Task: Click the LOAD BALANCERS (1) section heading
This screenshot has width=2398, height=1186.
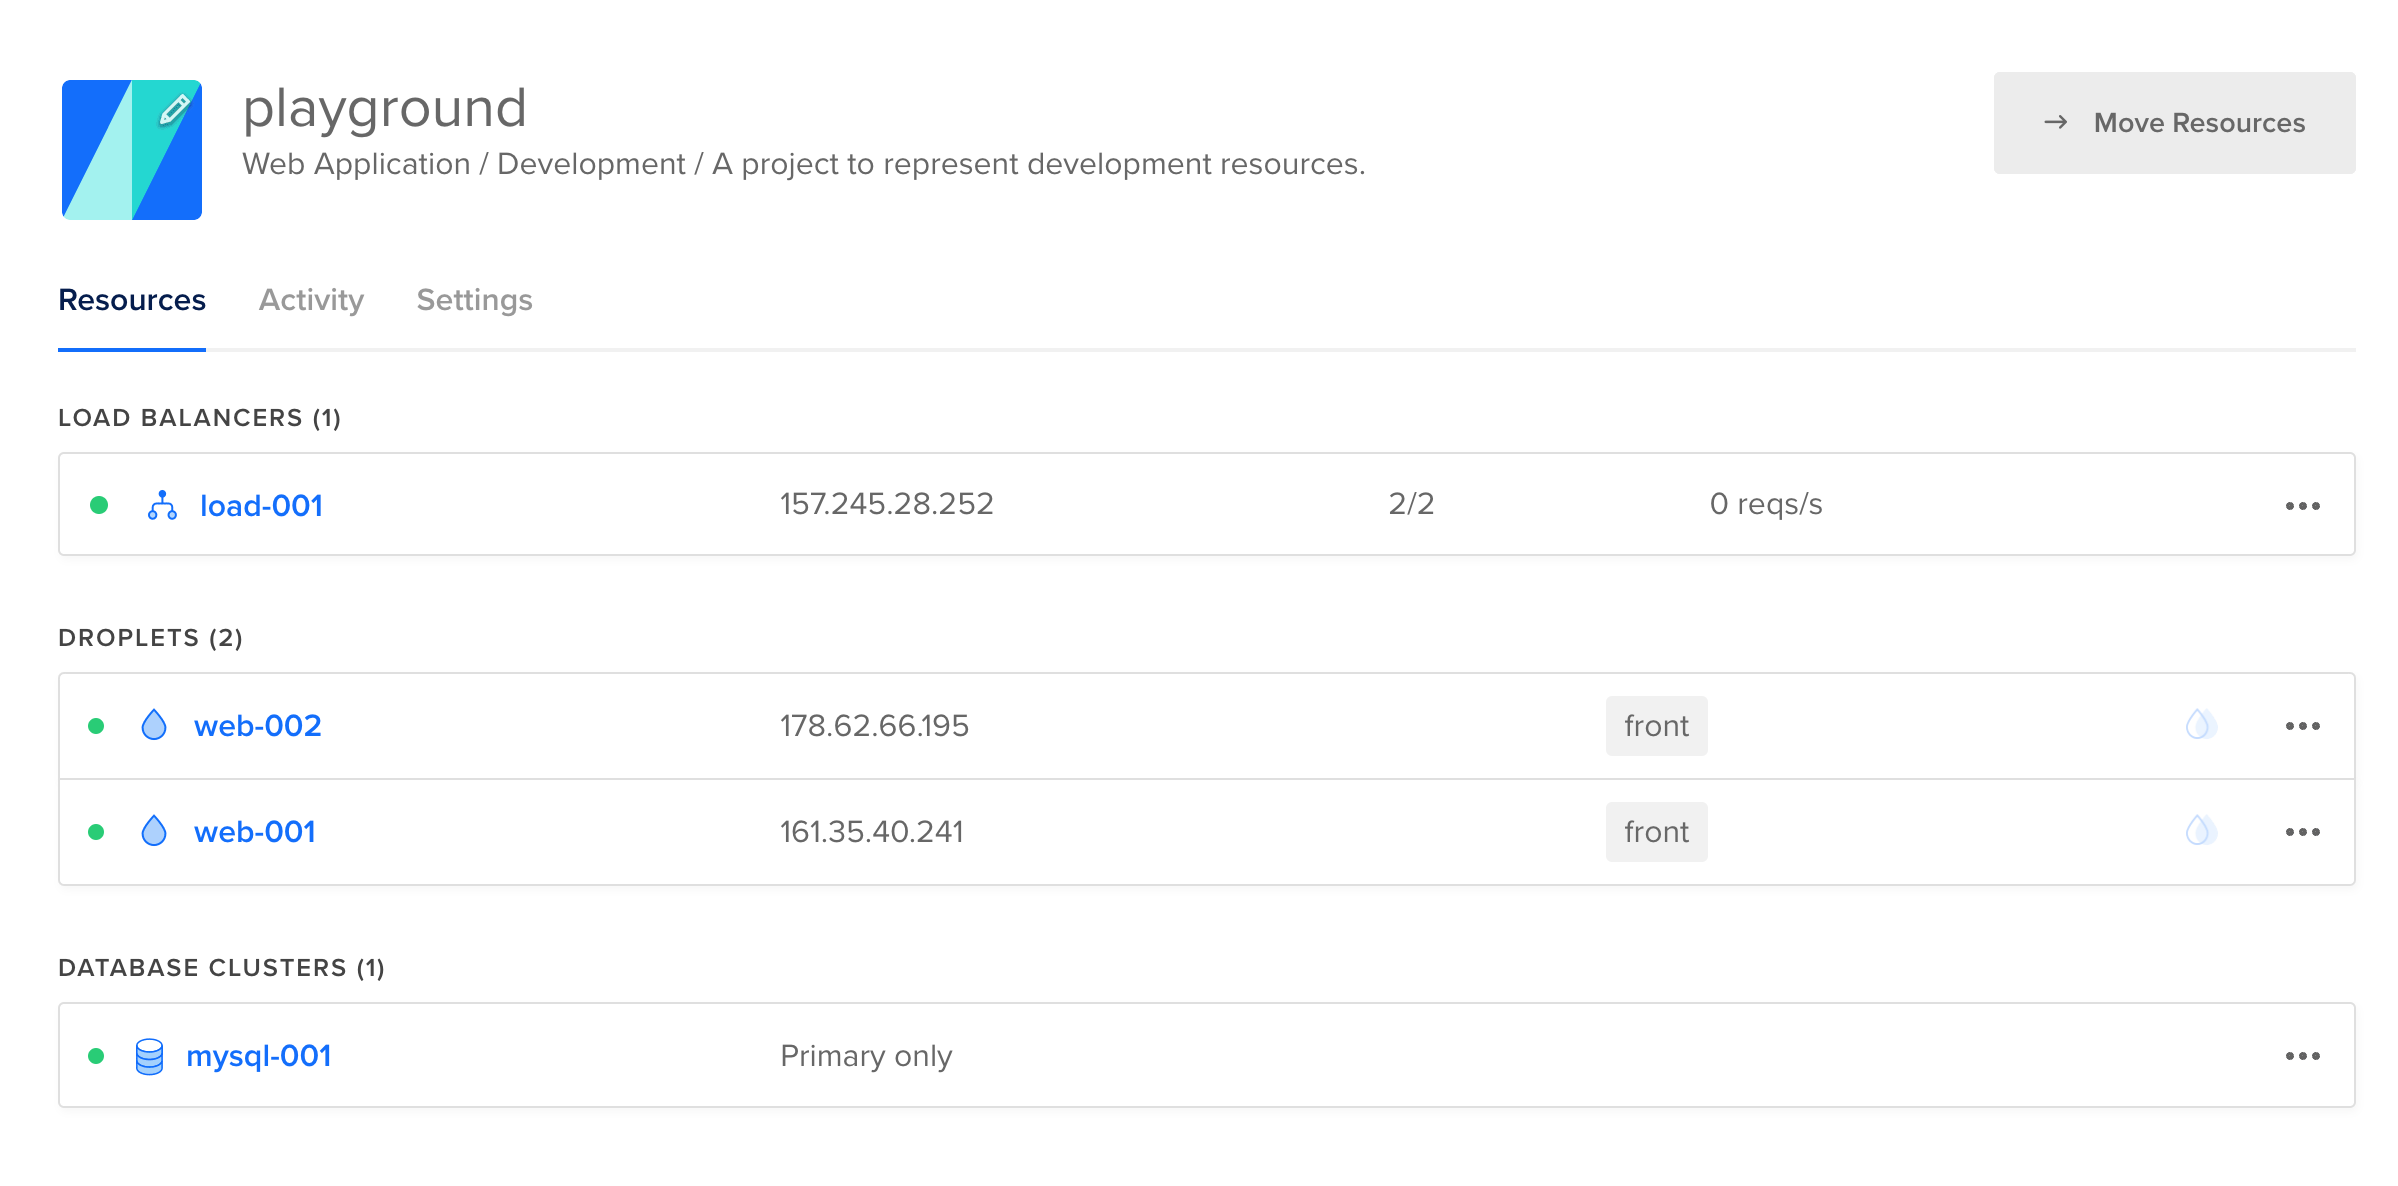Action: 200,418
